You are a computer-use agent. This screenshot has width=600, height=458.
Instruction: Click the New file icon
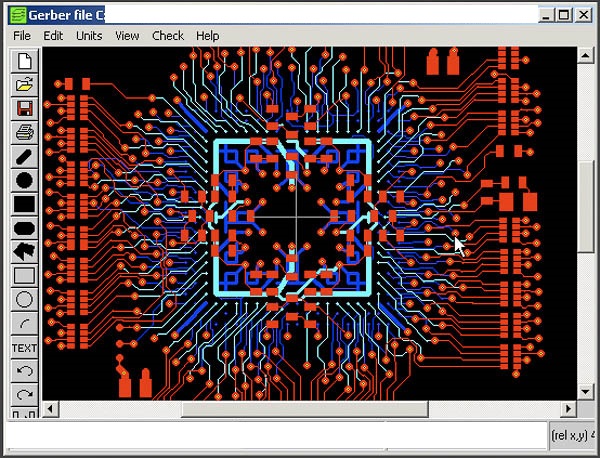24,61
